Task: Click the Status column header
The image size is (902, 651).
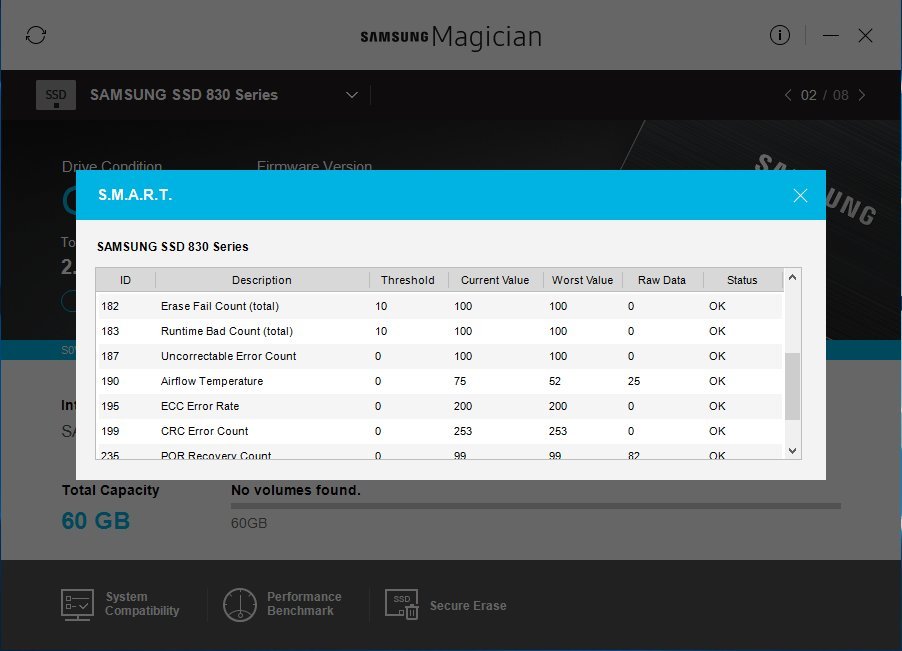Action: click(x=742, y=280)
